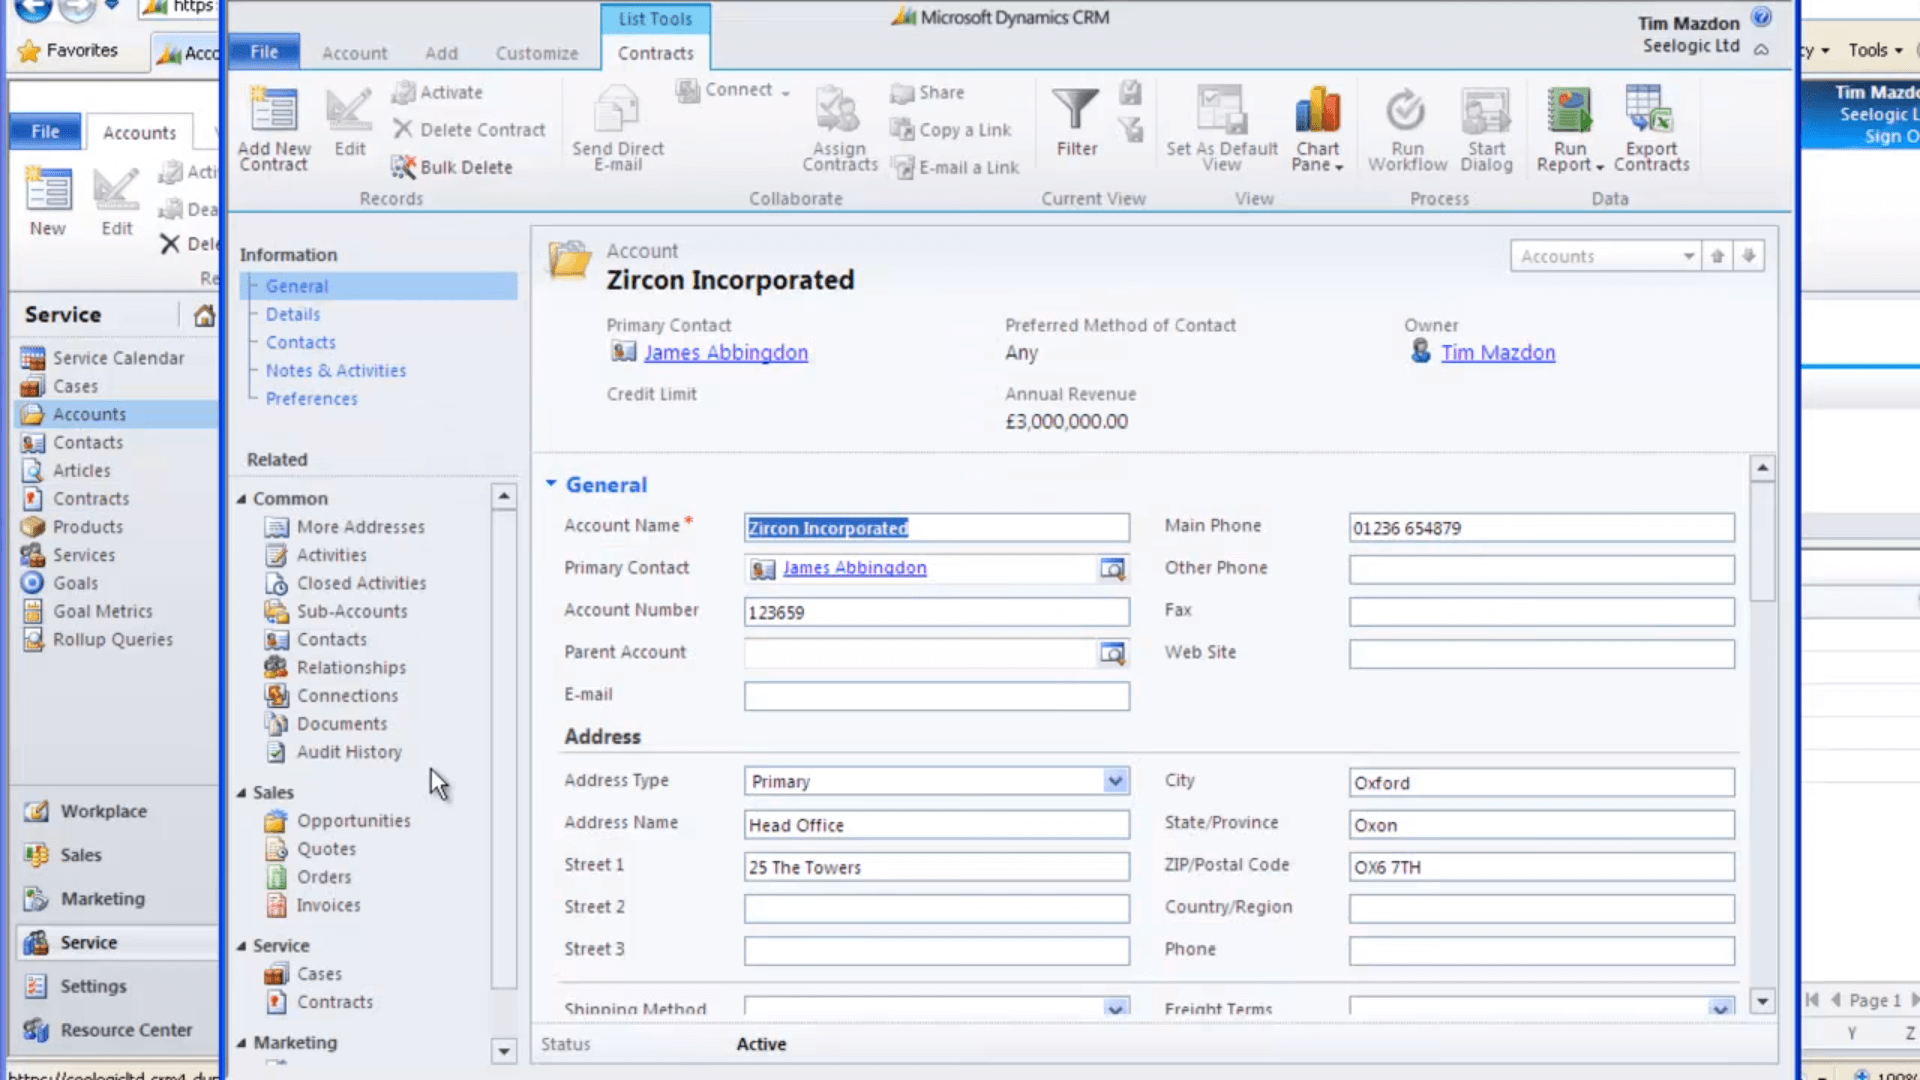This screenshot has height=1080, width=1920.
Task: Click form scrollbar down arrow
Action: tap(1762, 1001)
